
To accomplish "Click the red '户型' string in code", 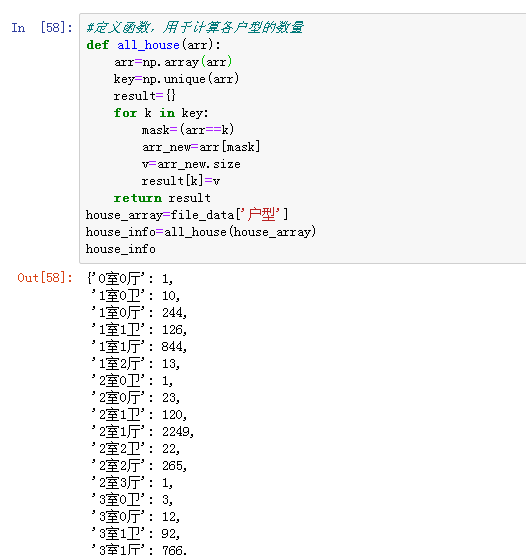I will (263, 214).
